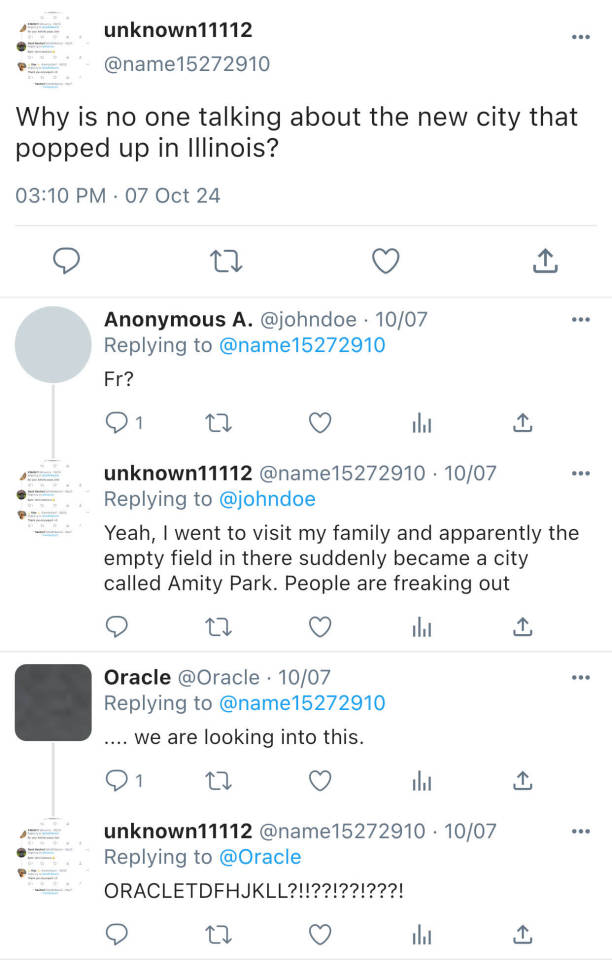Open Anonymous A.'s profile avatar
Screen dimensions: 612x960
[54, 345]
